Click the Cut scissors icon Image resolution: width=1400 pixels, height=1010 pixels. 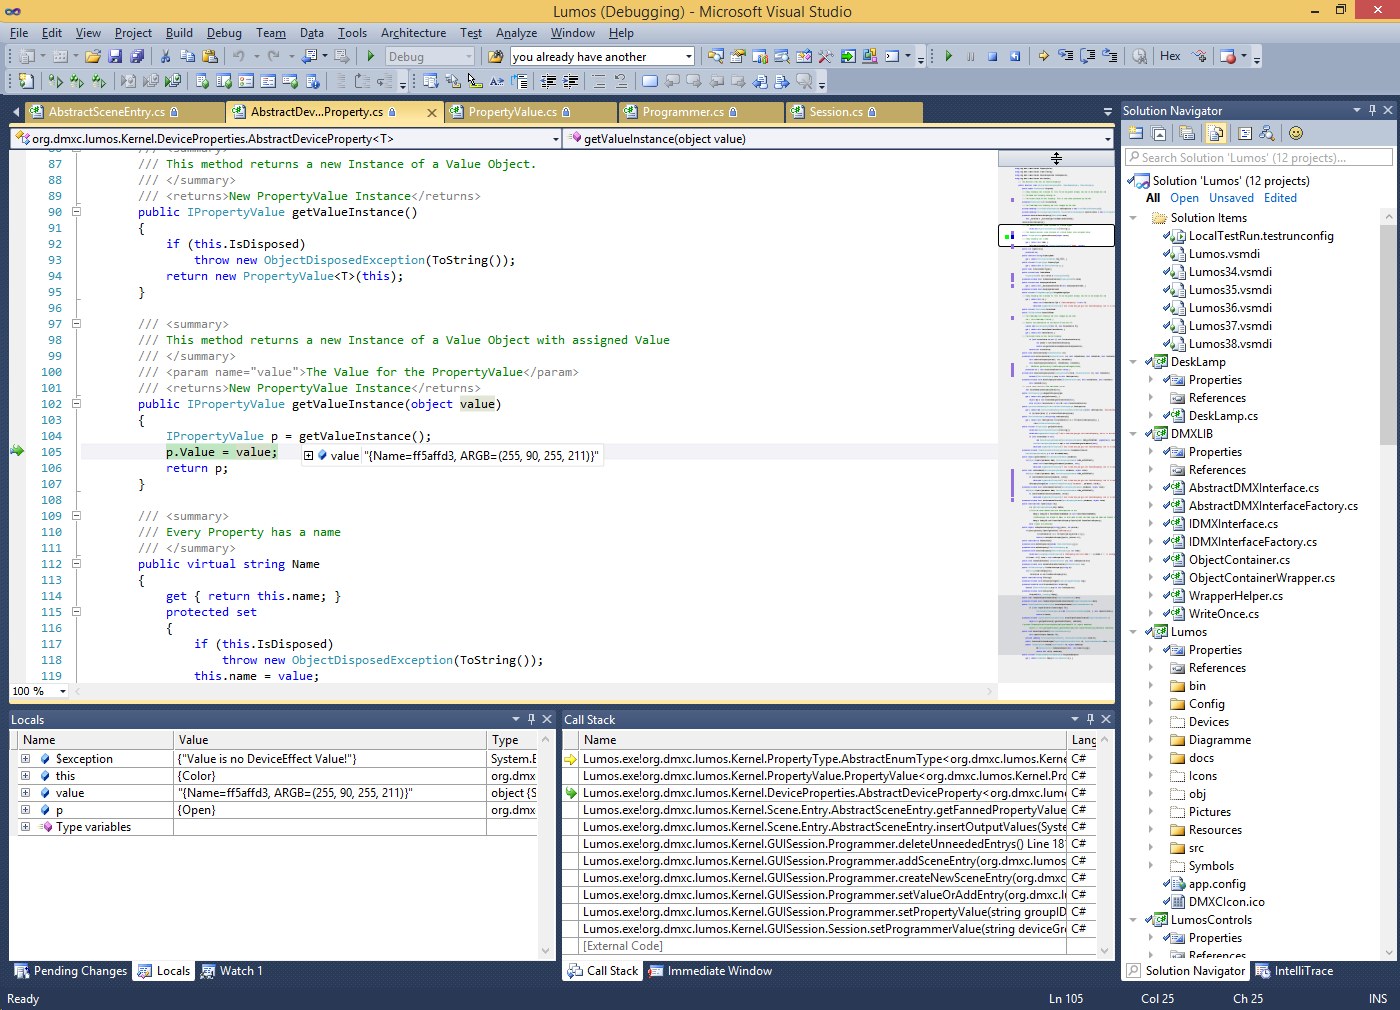(166, 57)
